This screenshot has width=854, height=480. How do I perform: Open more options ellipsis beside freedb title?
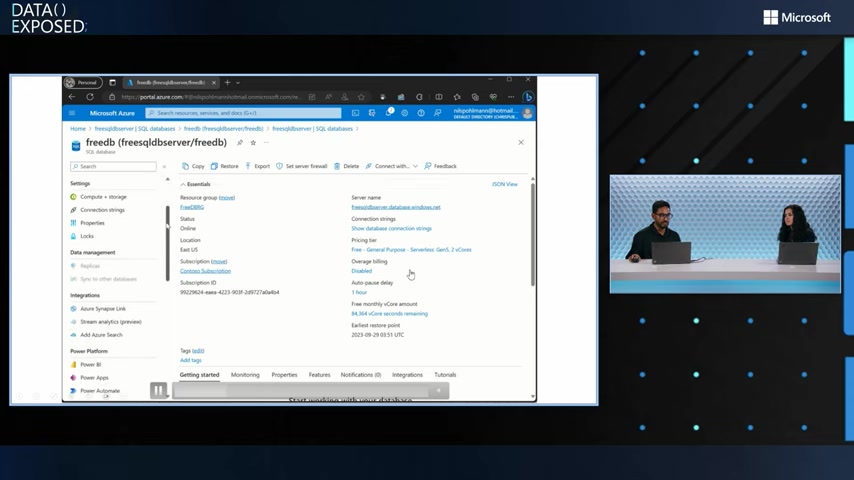coord(266,143)
